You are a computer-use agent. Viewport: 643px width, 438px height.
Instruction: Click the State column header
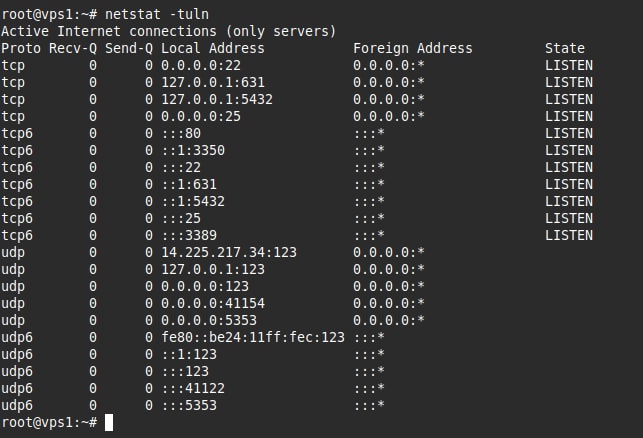(x=565, y=48)
